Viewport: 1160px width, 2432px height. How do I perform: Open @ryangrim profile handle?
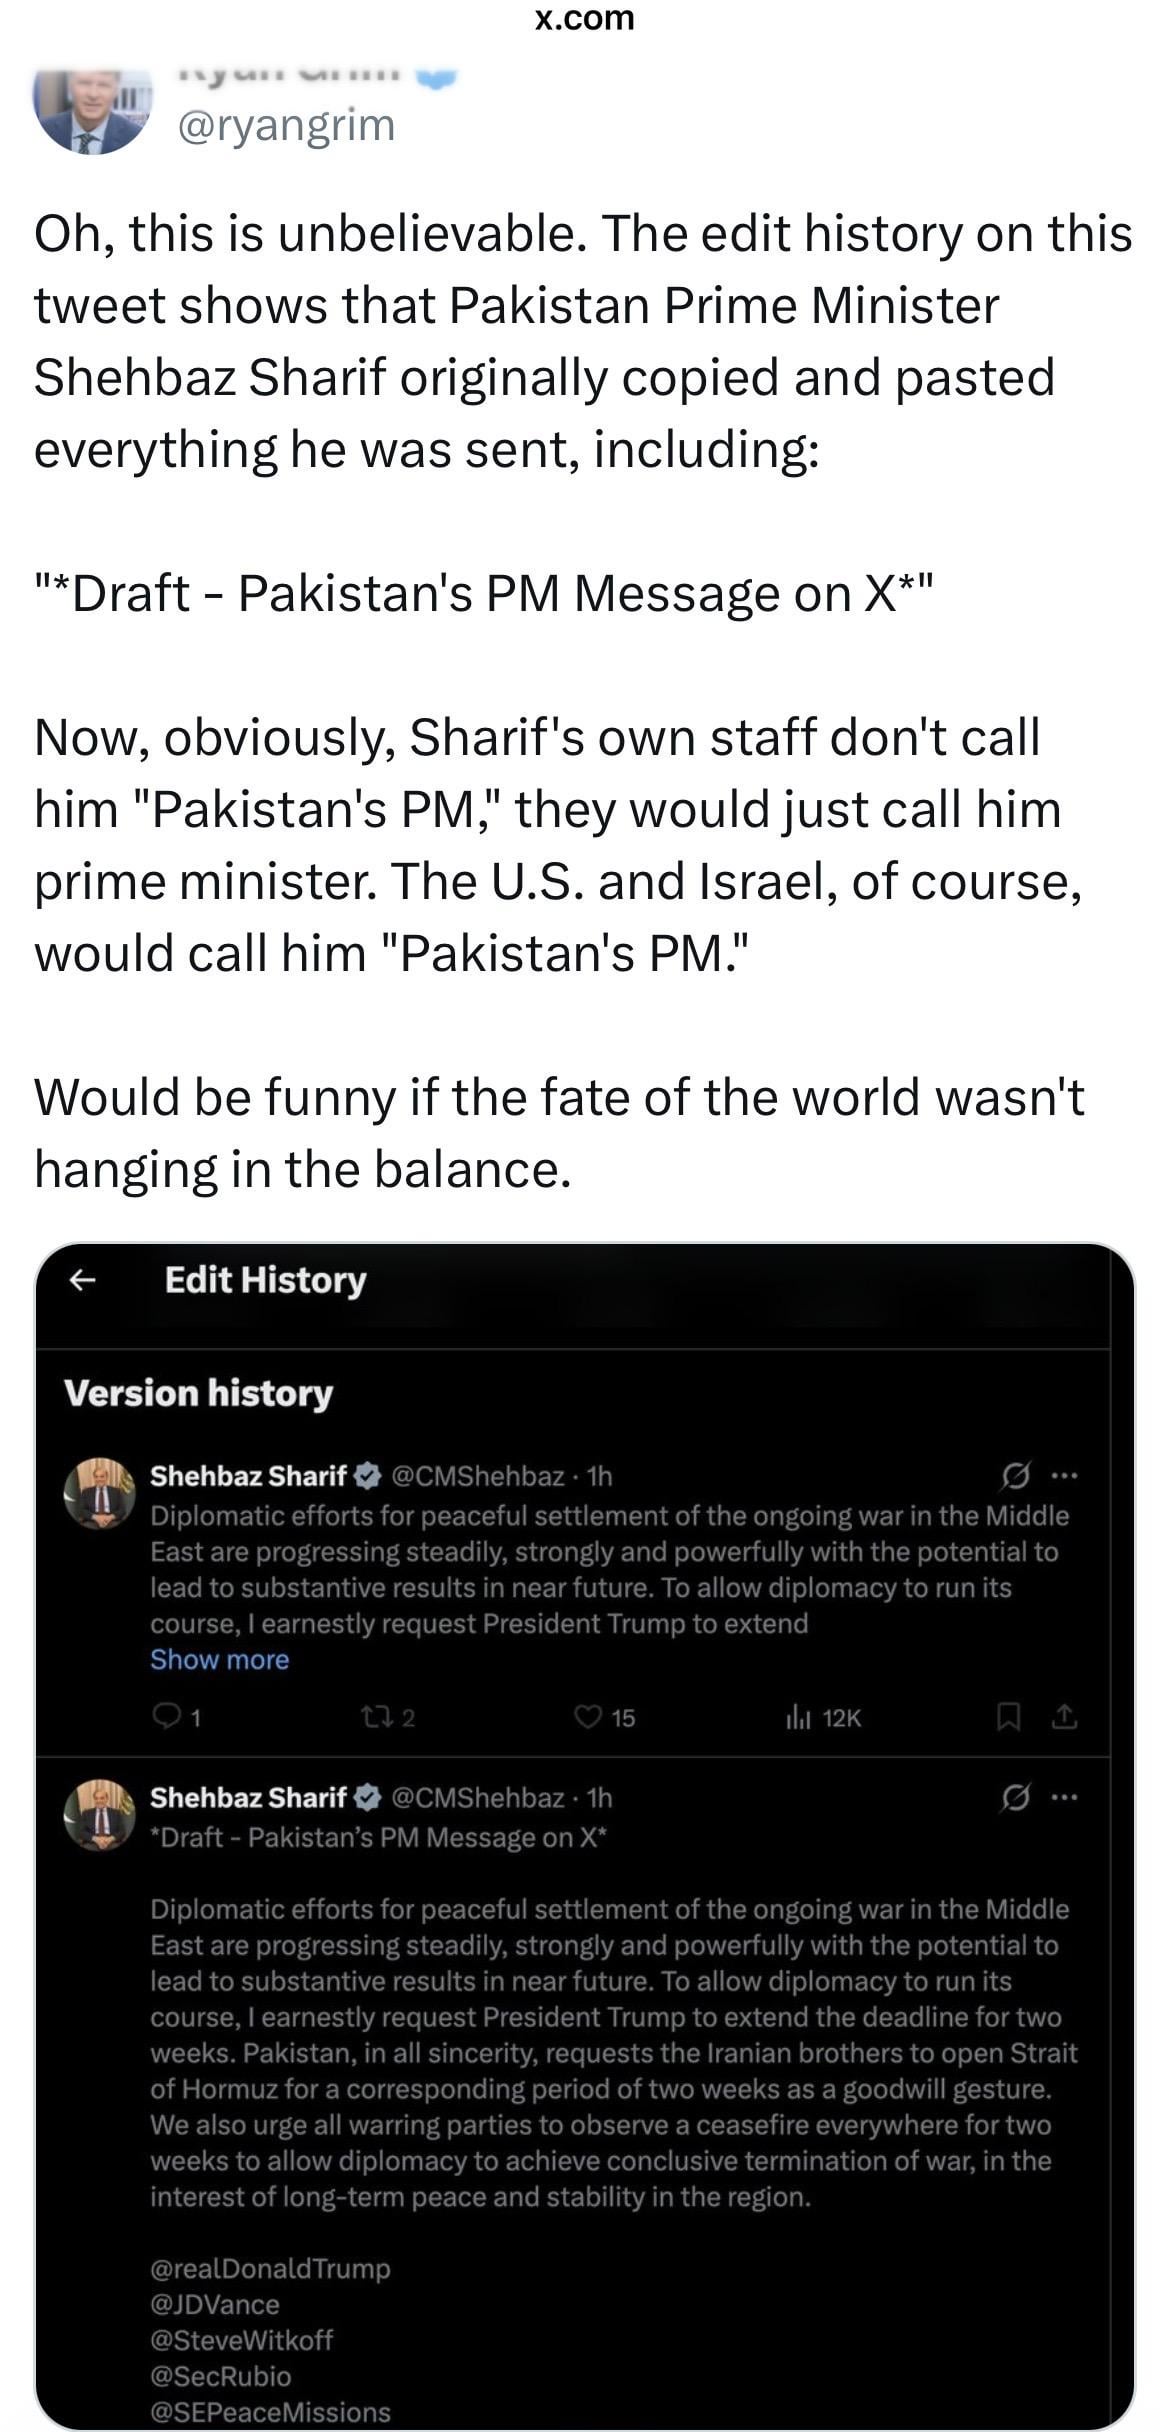coord(286,125)
